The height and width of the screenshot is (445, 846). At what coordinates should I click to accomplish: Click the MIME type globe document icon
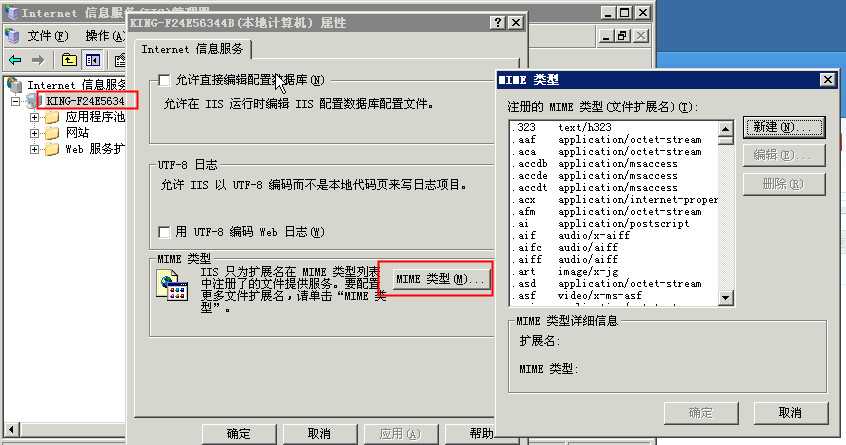tap(172, 285)
